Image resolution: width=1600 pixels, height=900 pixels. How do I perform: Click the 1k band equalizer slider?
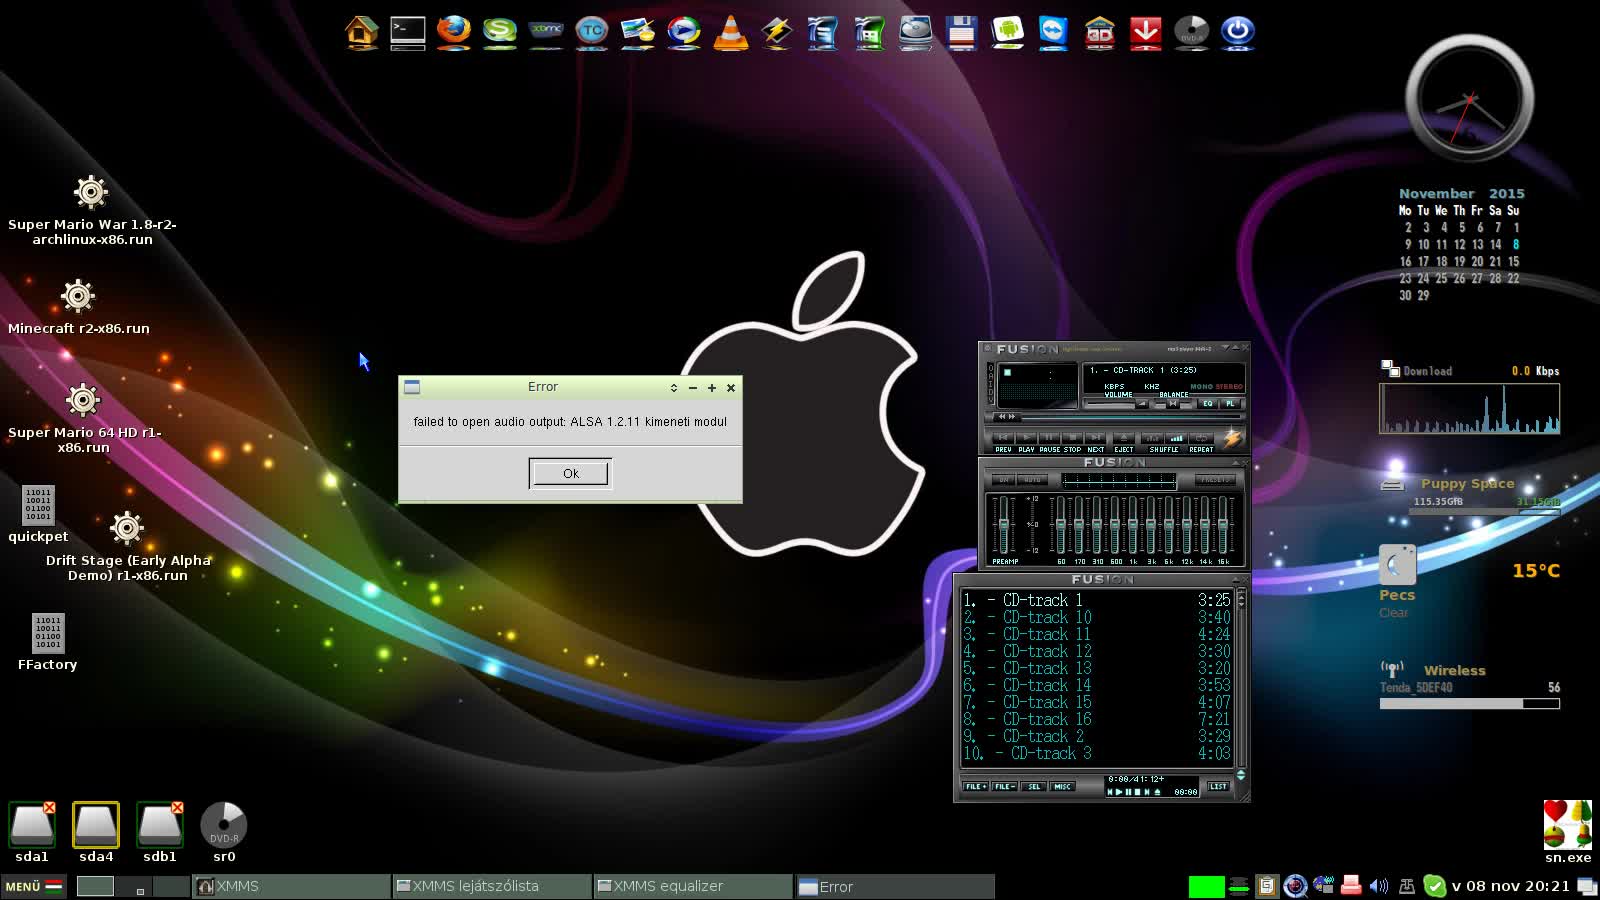point(1133,524)
